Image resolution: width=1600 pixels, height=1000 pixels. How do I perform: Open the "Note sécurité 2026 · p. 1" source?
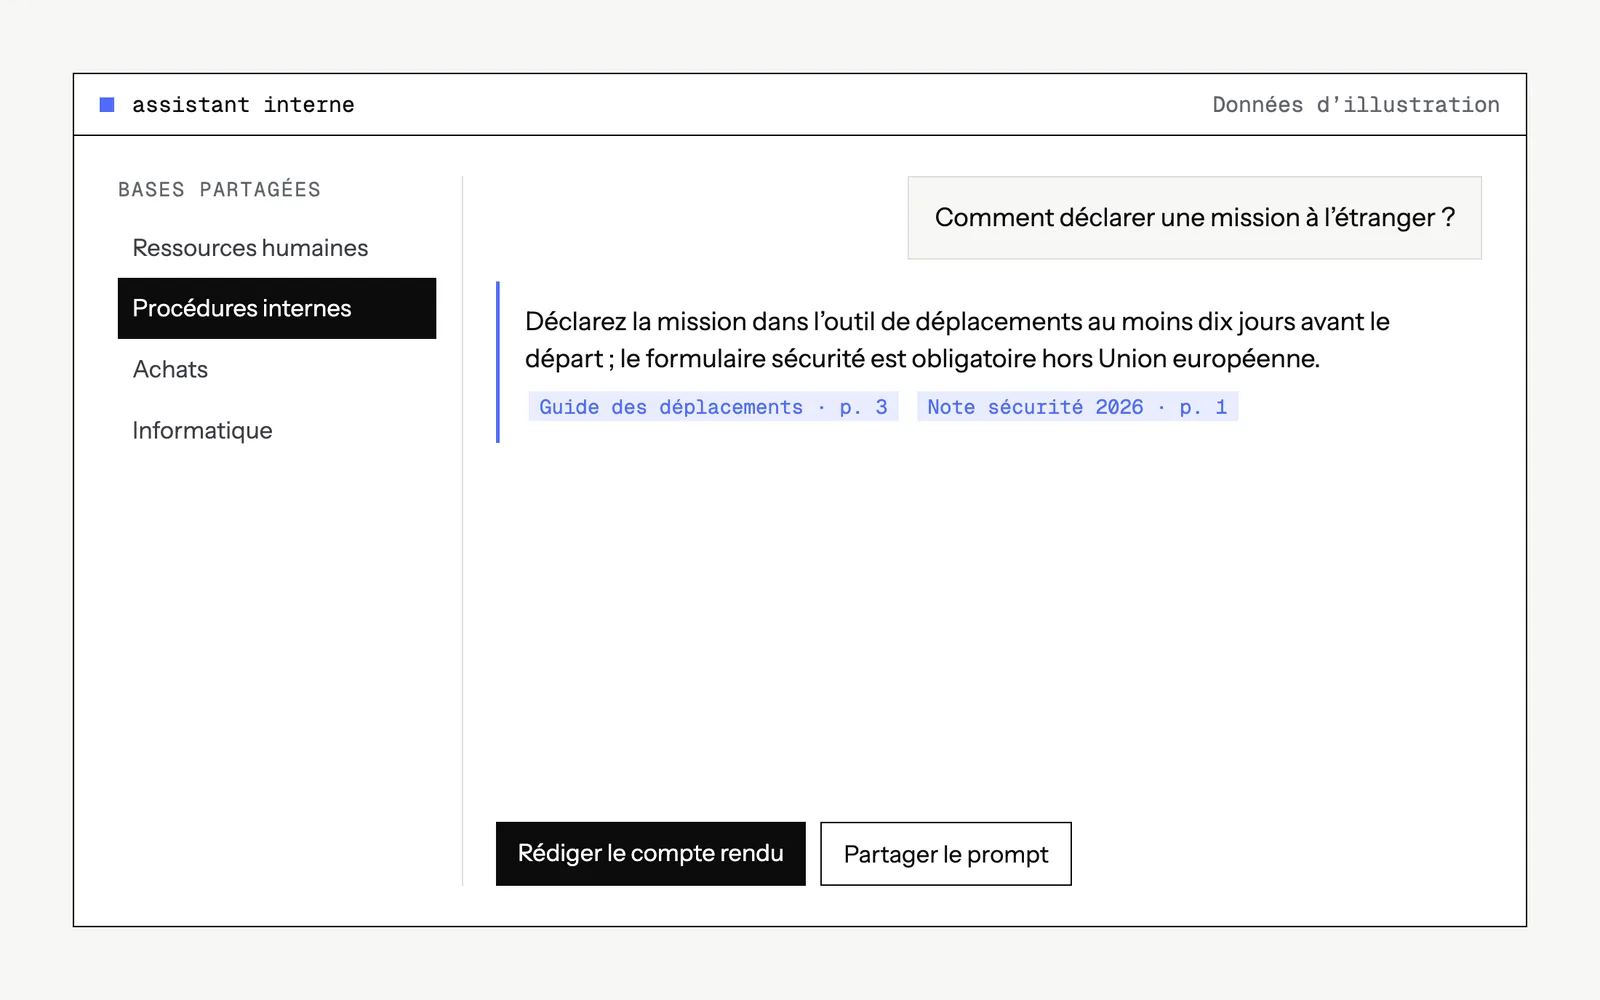click(1077, 407)
